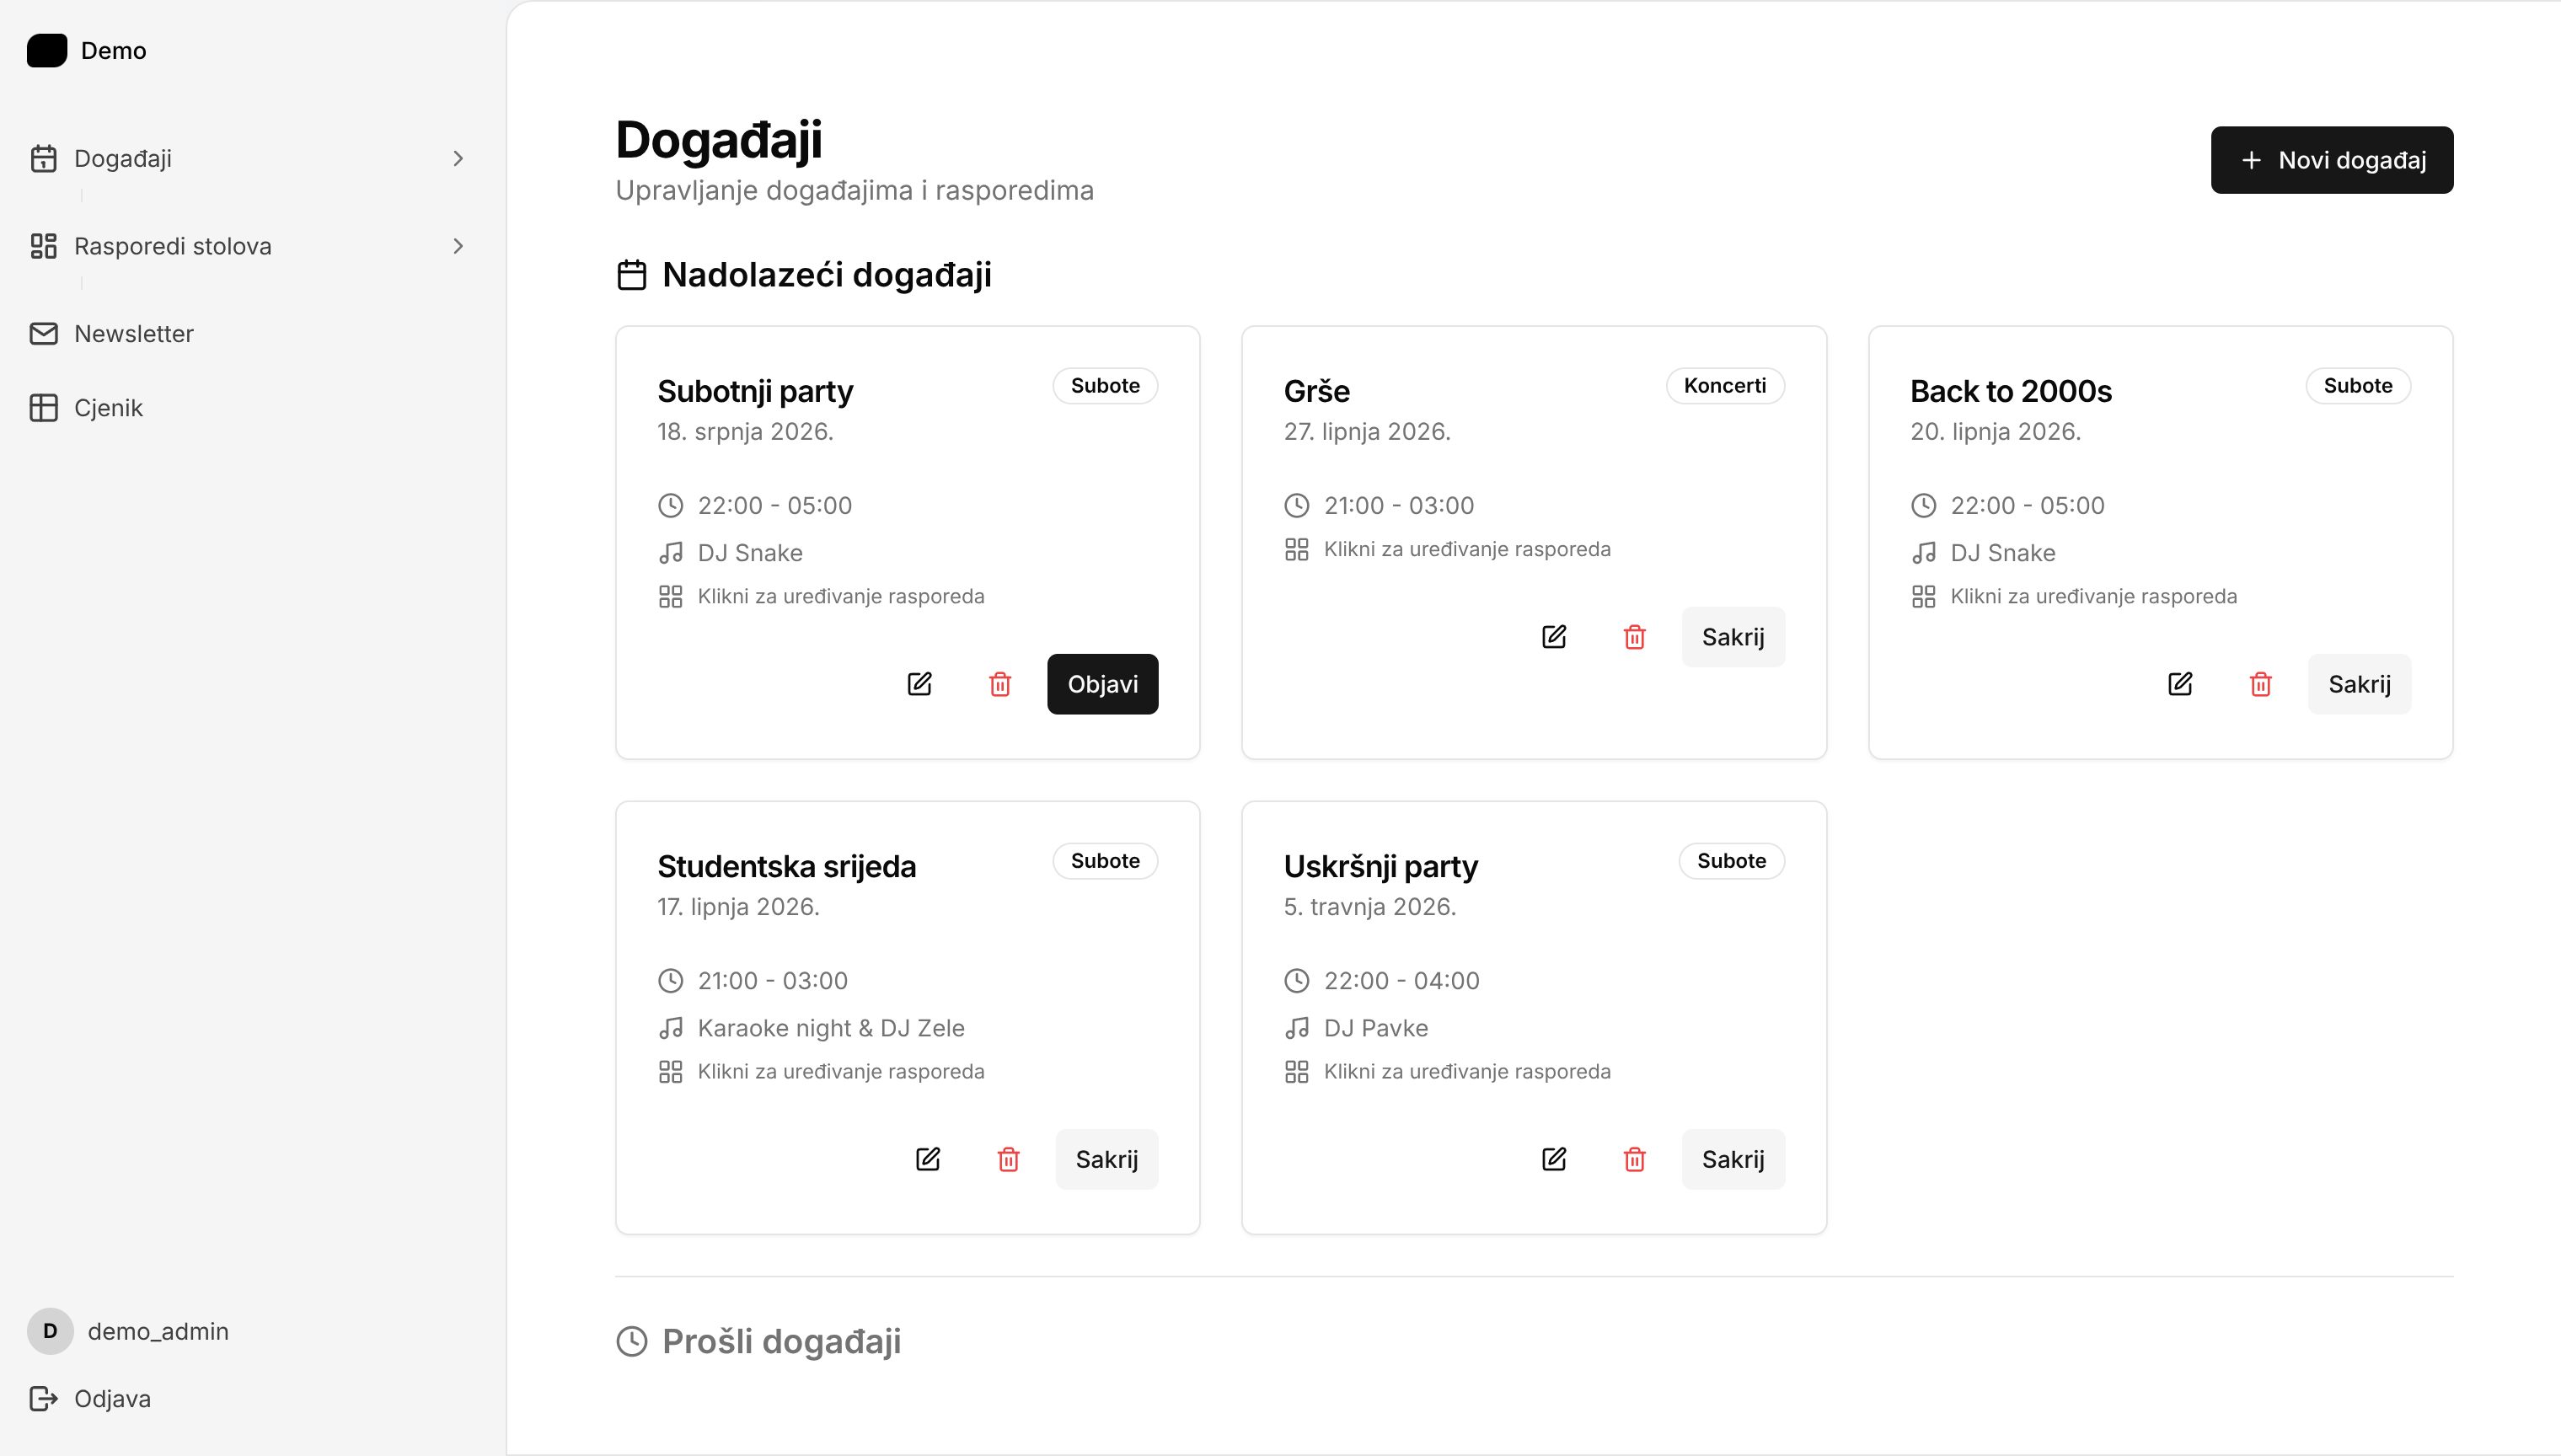Select the Rasporedi stolova grid icon
This screenshot has height=1456, width=2561.
(x=44, y=246)
